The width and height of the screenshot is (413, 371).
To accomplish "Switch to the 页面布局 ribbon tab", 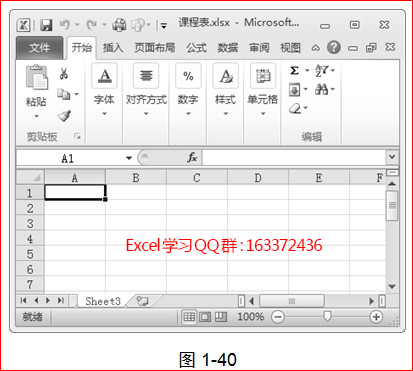I will (154, 48).
